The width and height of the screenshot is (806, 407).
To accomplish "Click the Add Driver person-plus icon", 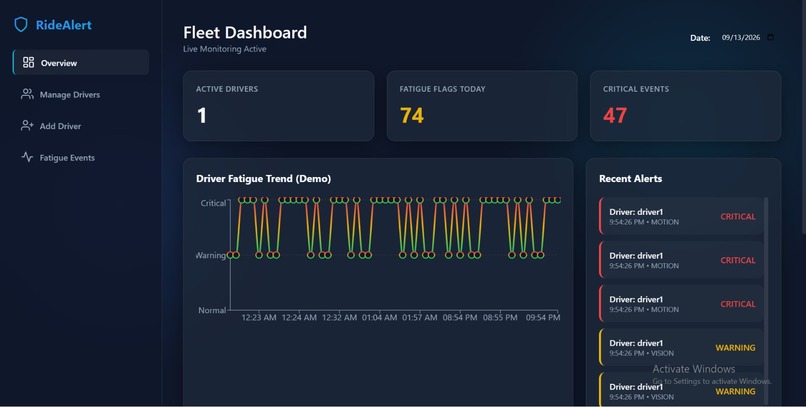I will 27,125.
